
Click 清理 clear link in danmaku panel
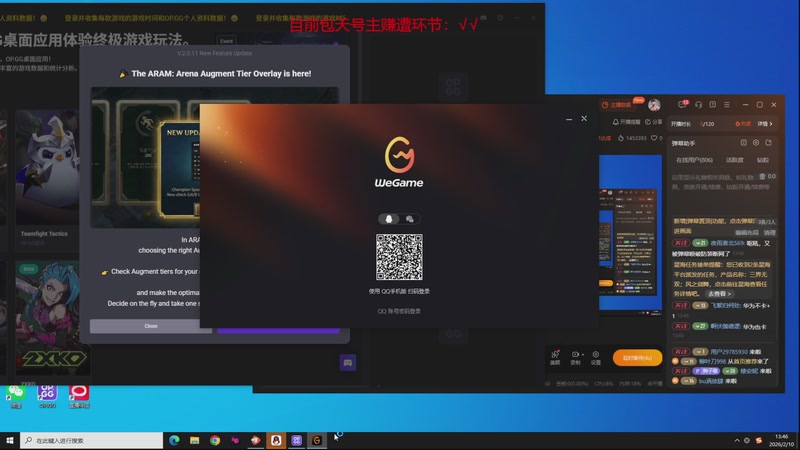coord(769,232)
